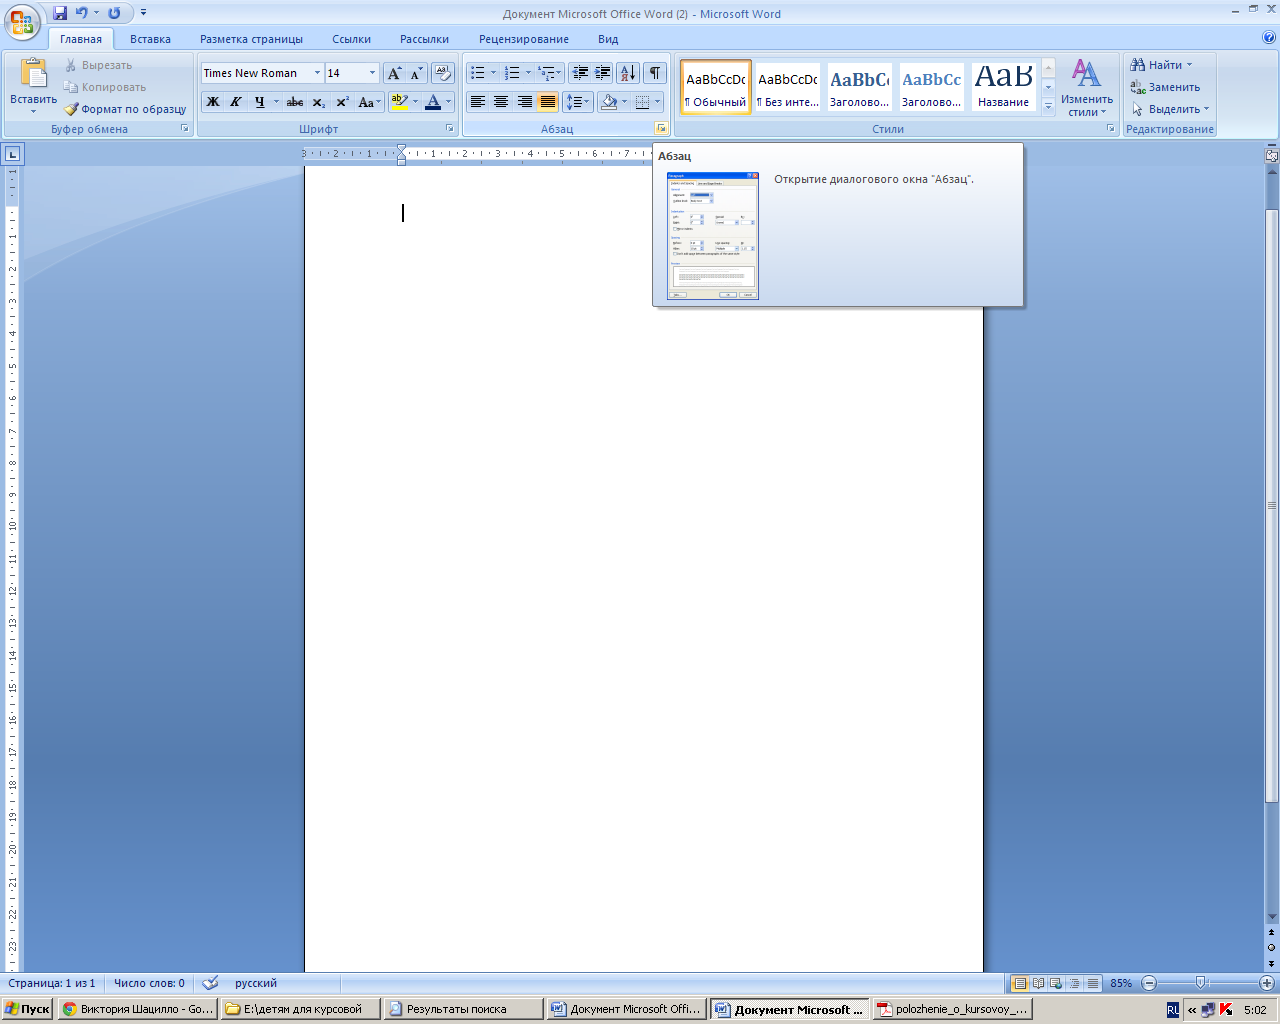Click the Superscript x² icon
The height and width of the screenshot is (1024, 1280).
click(342, 102)
